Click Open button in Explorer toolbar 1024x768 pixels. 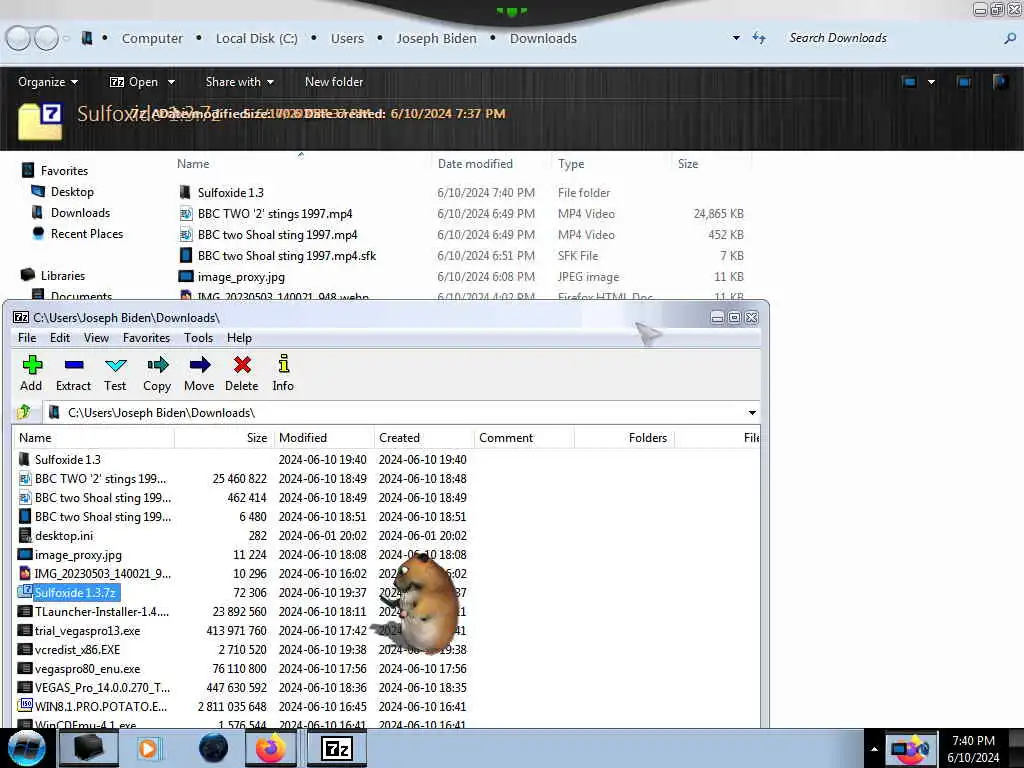point(135,82)
